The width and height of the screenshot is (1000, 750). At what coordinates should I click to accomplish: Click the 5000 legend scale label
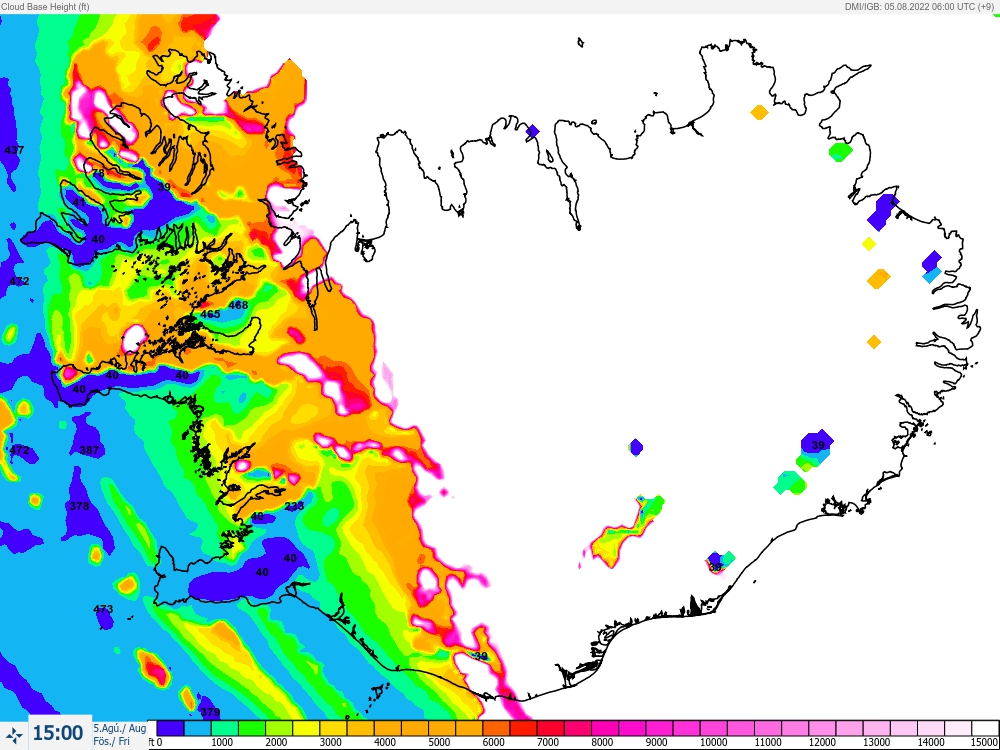tap(439, 743)
